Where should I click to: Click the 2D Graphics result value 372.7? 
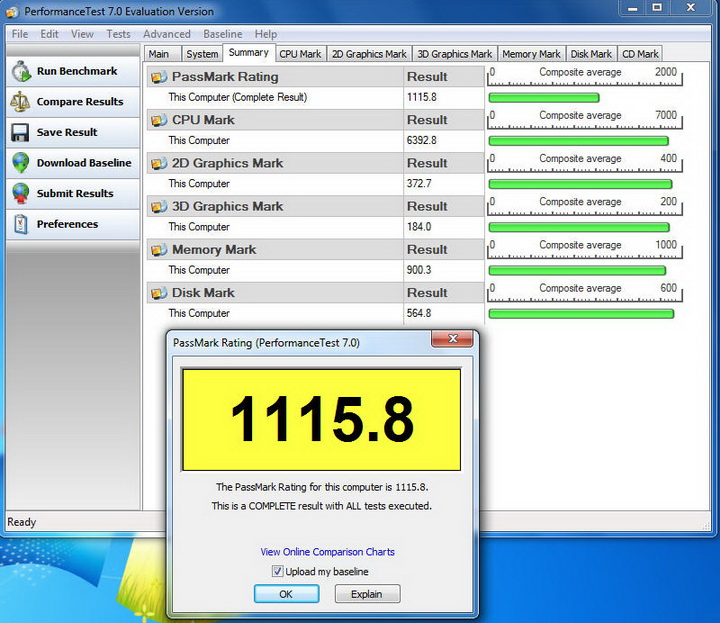(419, 184)
